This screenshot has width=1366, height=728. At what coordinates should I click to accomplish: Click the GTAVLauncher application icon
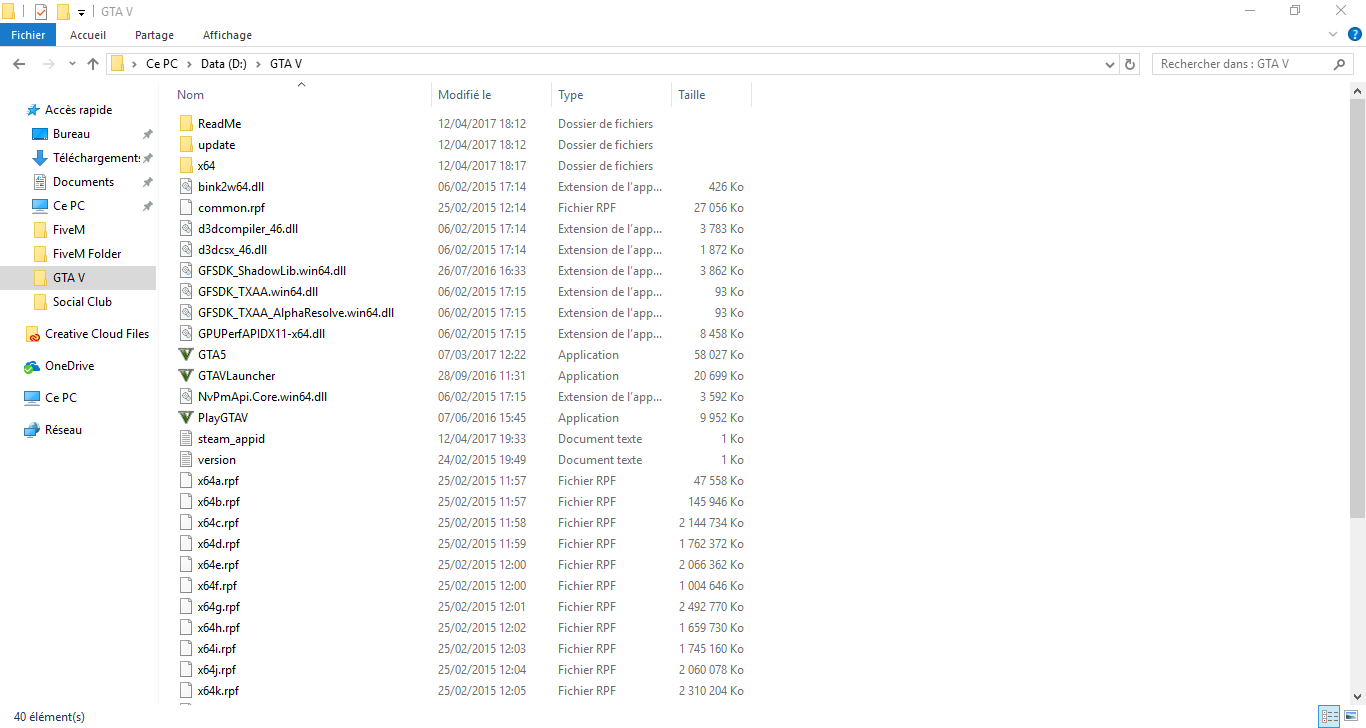click(x=185, y=376)
